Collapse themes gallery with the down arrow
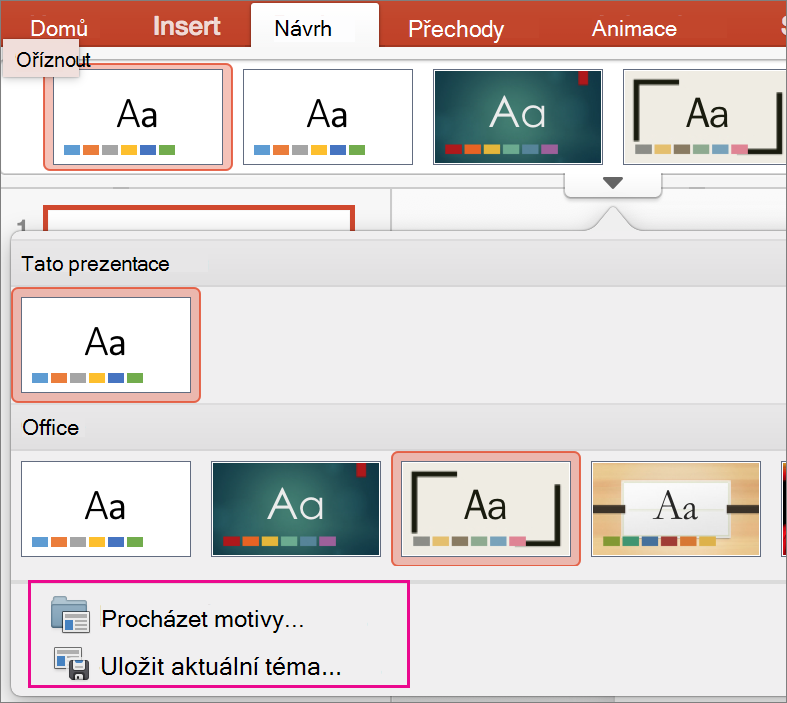The height and width of the screenshot is (703, 787). 613,183
